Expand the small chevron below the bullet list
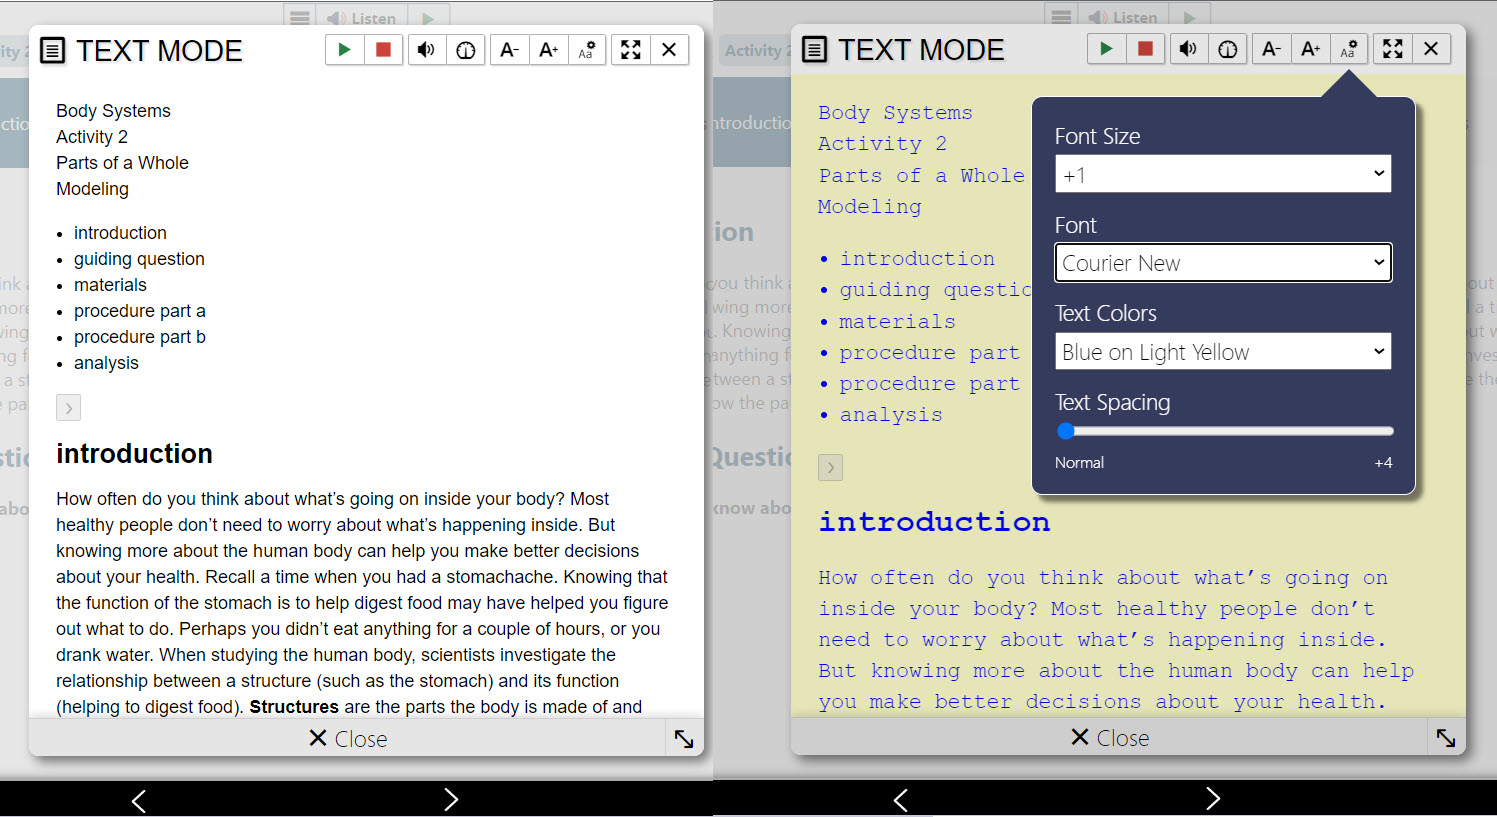 (67, 407)
